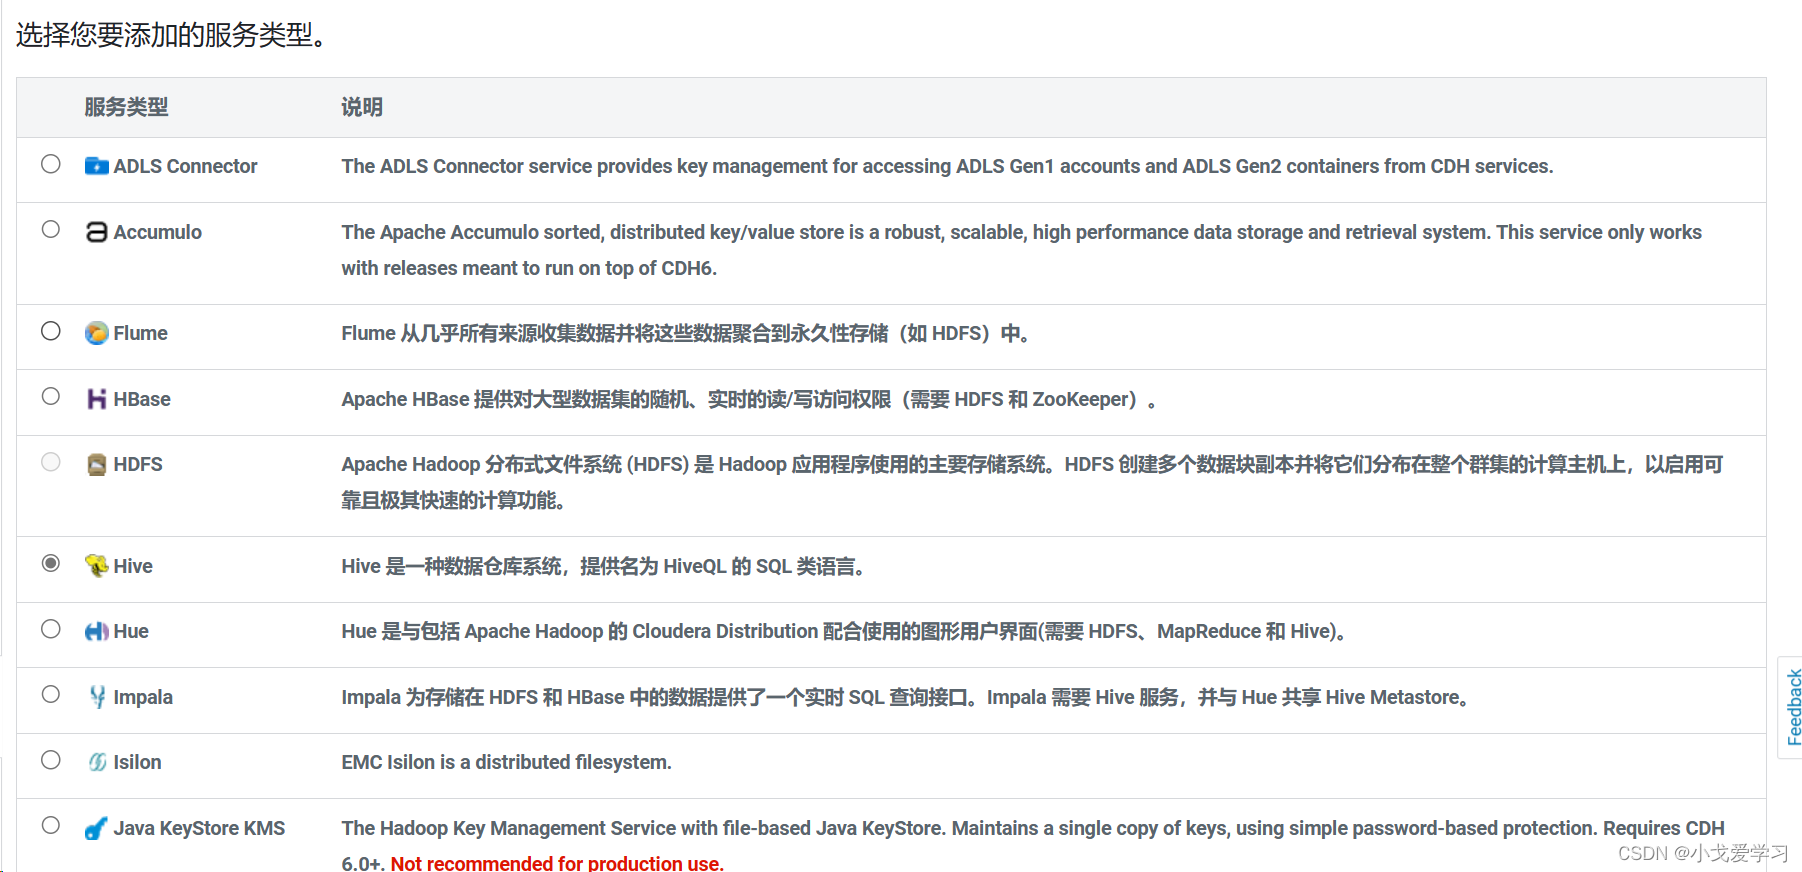1802x872 pixels.
Task: Click the Java KeyStore KMS service name
Action: 199,828
